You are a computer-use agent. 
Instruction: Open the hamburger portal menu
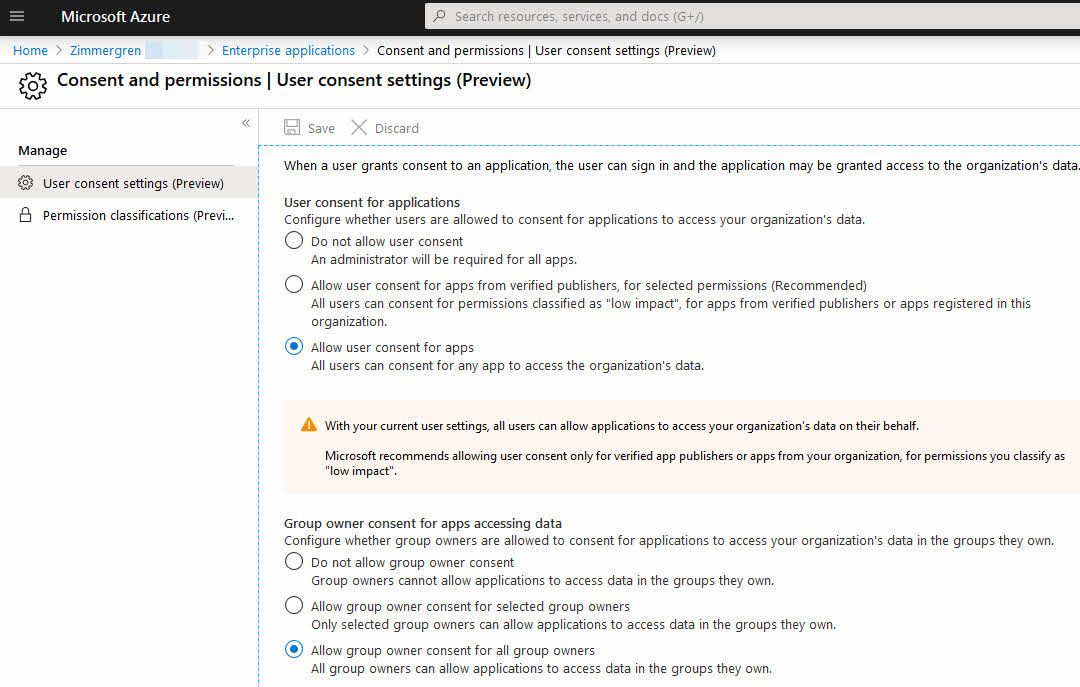(17, 16)
